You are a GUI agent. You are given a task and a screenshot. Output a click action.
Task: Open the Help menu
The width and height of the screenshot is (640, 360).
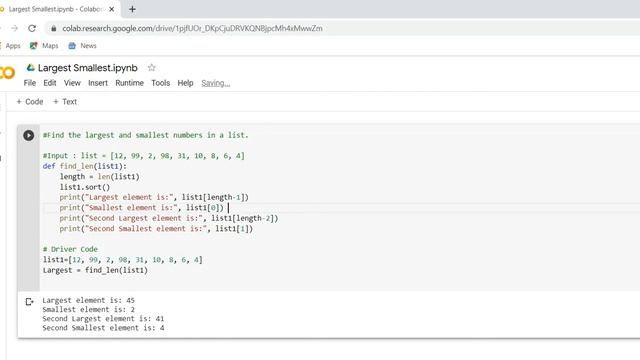click(x=185, y=83)
